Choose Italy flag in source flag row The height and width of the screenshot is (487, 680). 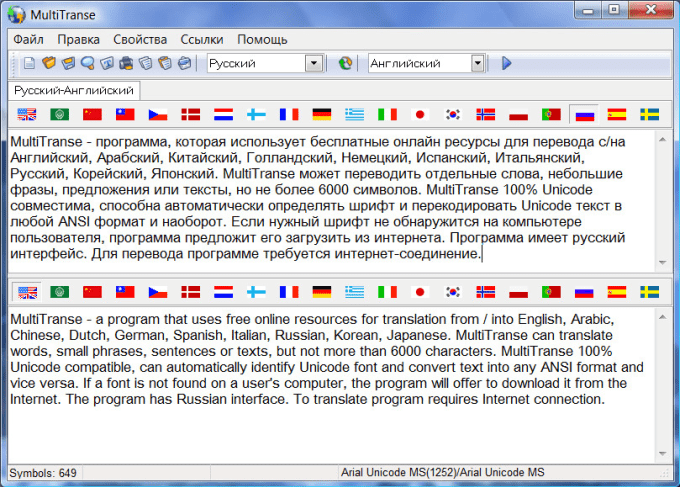pyautogui.click(x=387, y=114)
